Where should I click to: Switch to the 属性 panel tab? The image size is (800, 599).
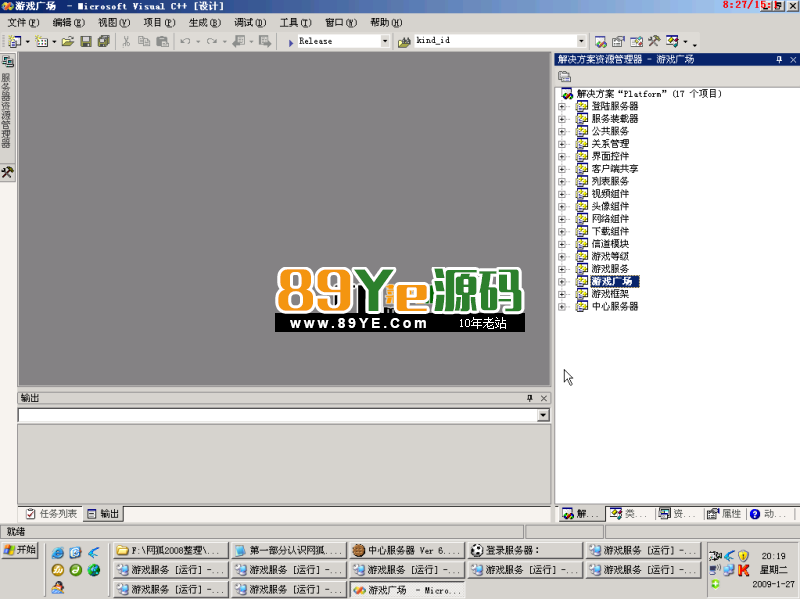click(x=724, y=514)
